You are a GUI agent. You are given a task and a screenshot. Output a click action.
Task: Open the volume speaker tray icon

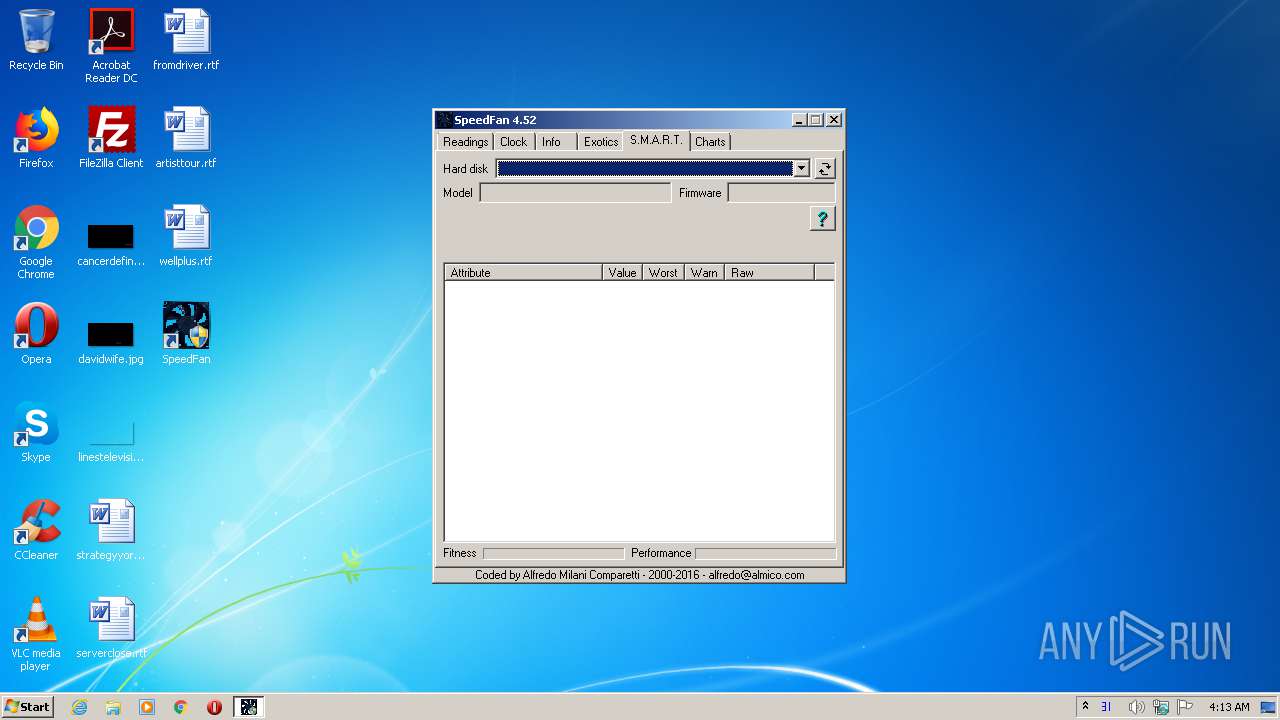click(1136, 707)
